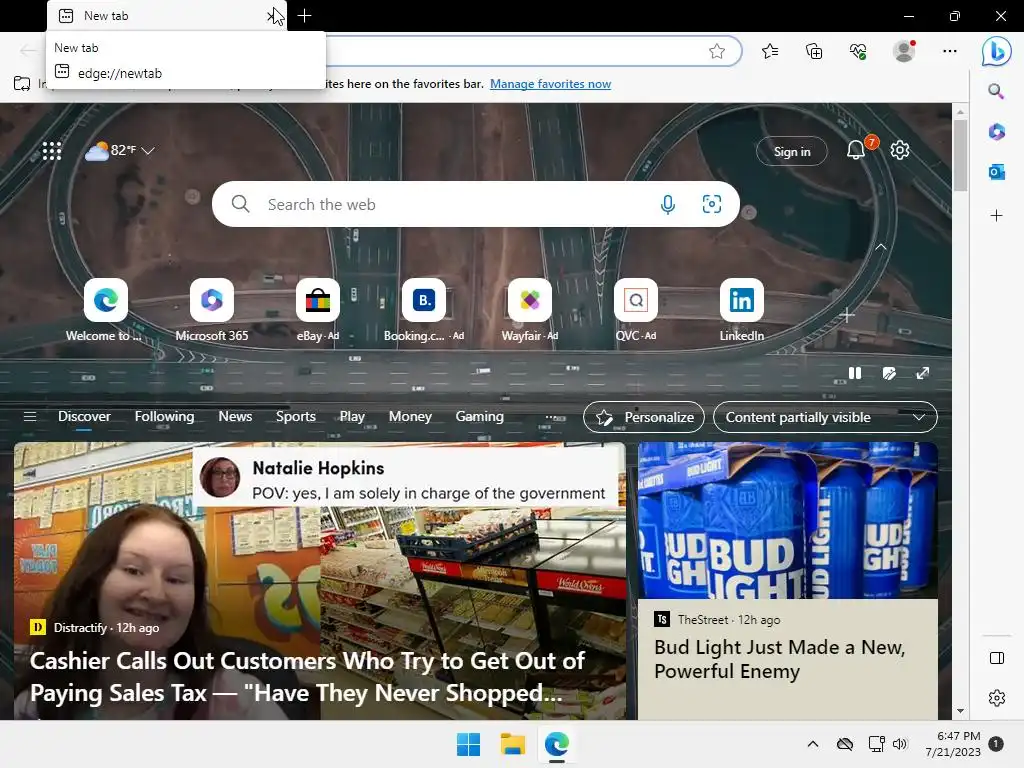Switch to the Gaming tab
Image resolution: width=1024 pixels, height=768 pixels.
pyautogui.click(x=479, y=417)
